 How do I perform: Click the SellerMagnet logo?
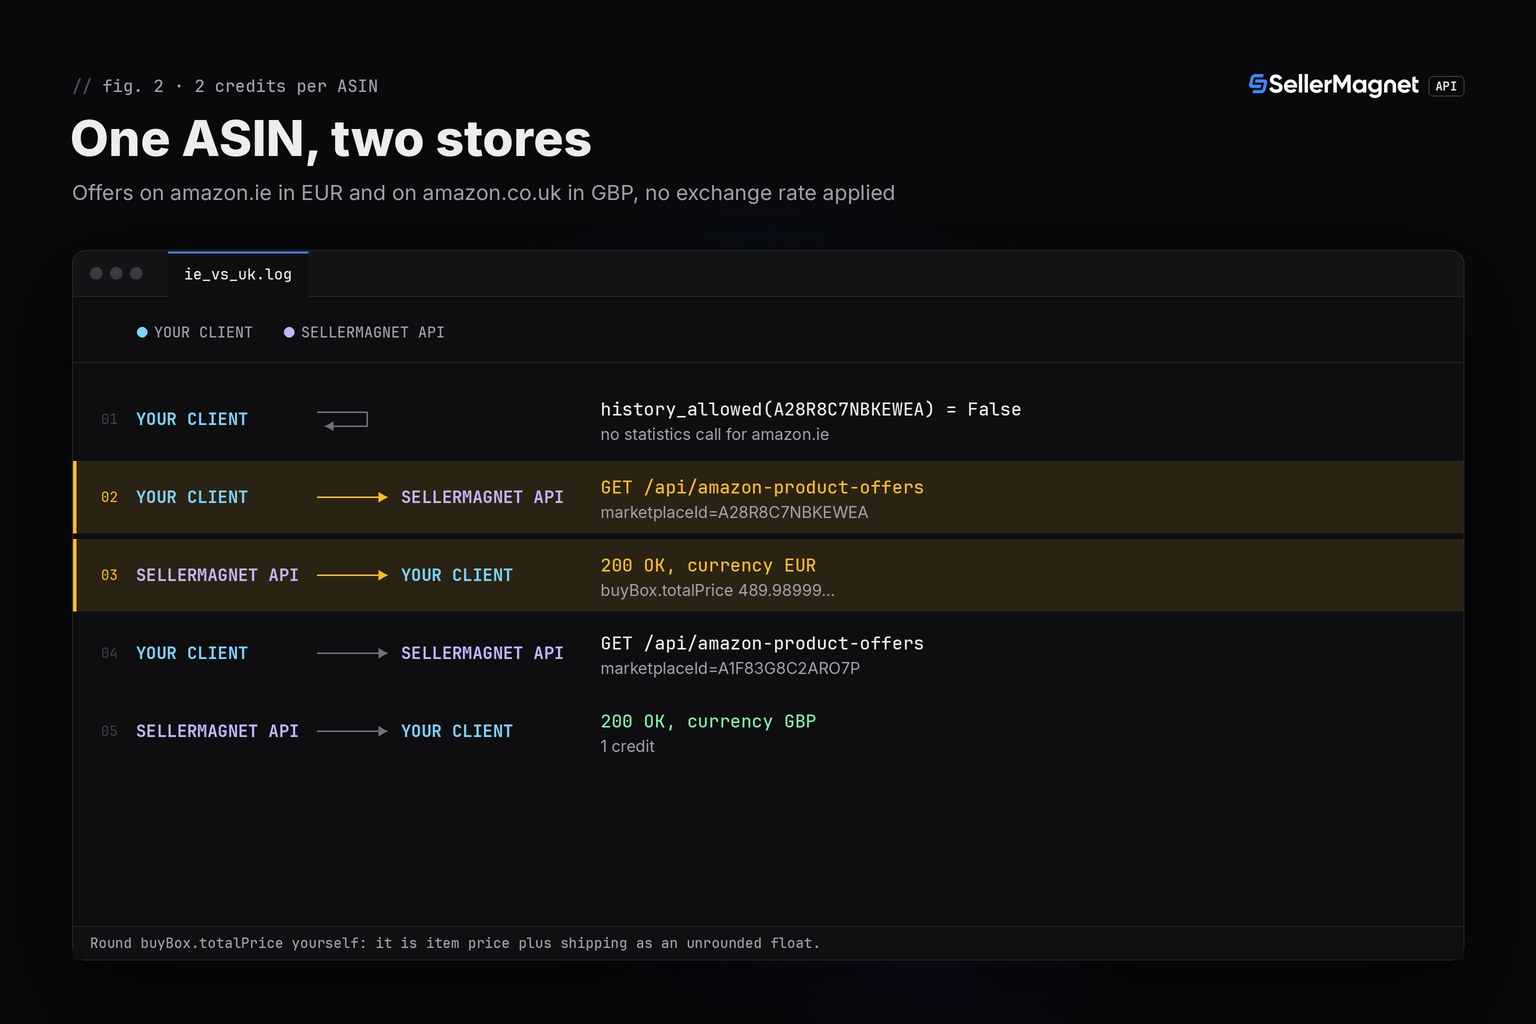[1333, 85]
